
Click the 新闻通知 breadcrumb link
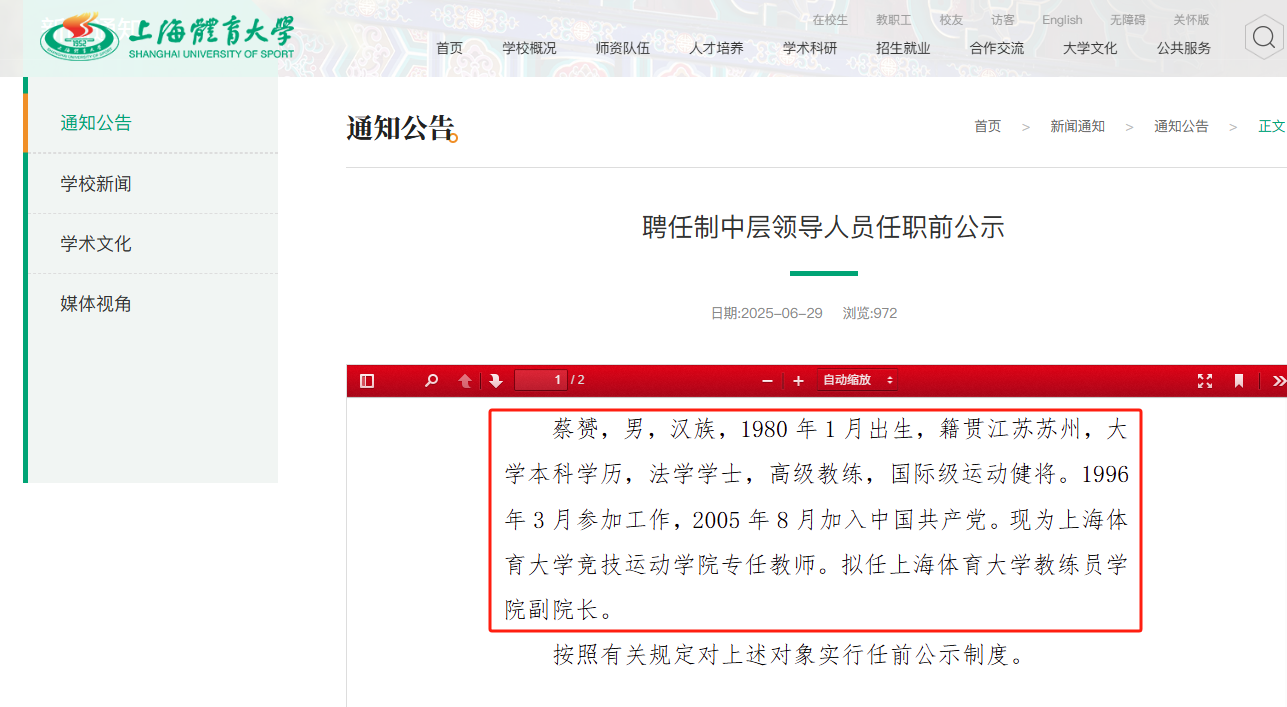(x=1077, y=126)
